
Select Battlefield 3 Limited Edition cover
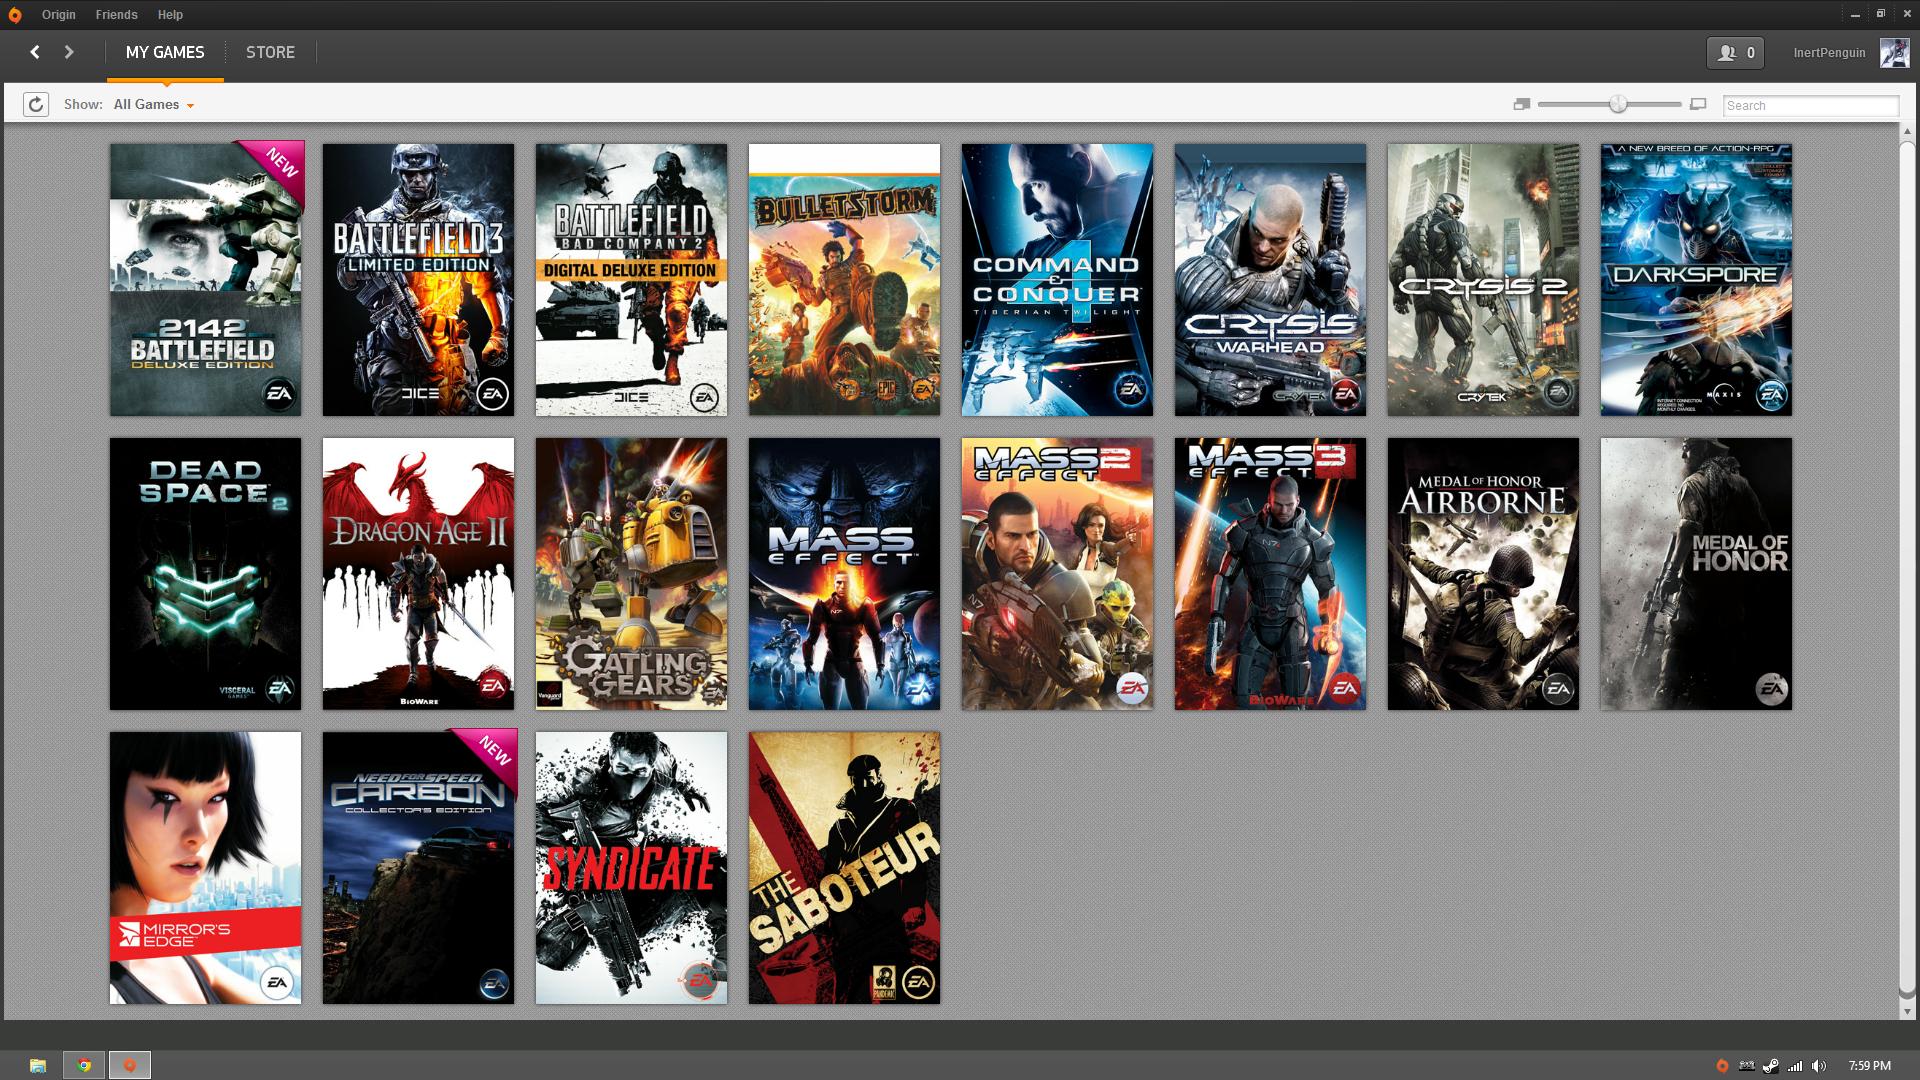coord(418,279)
